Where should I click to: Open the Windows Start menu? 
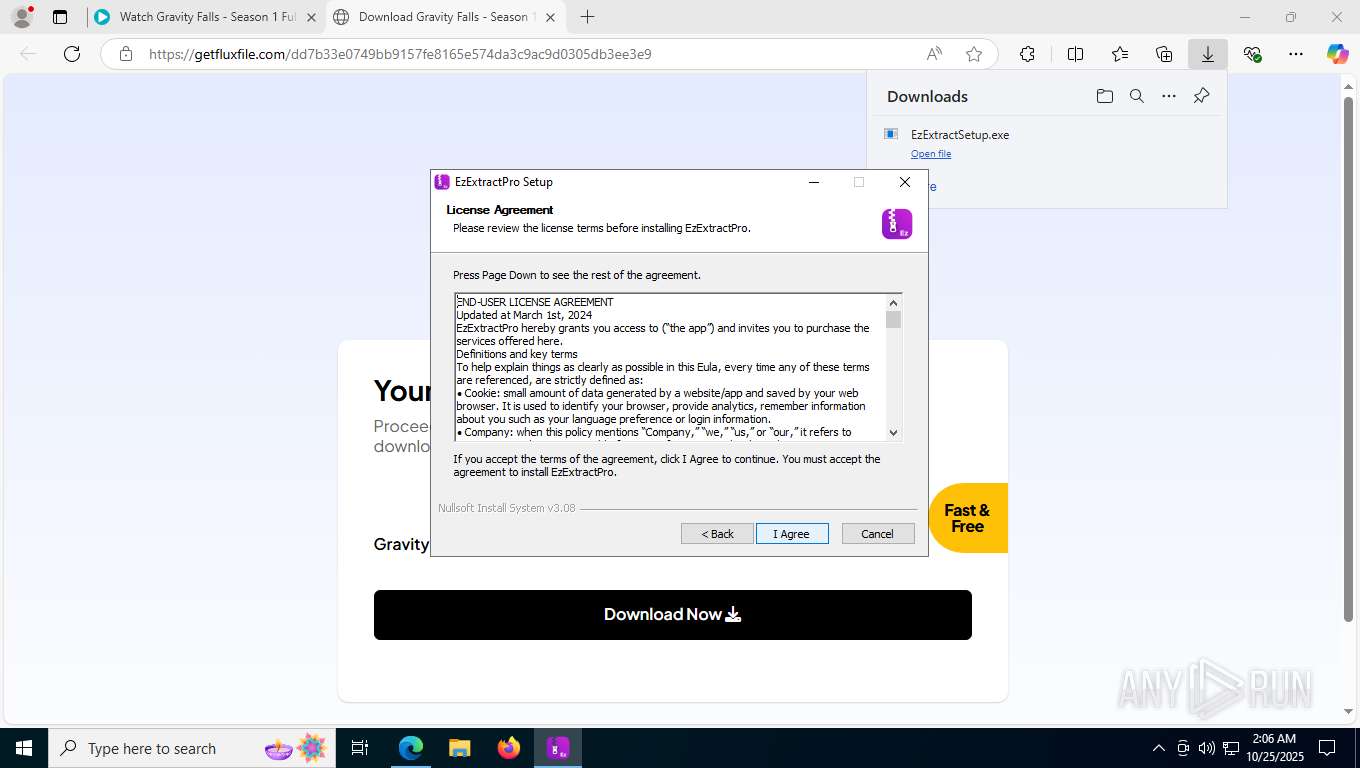click(24, 748)
